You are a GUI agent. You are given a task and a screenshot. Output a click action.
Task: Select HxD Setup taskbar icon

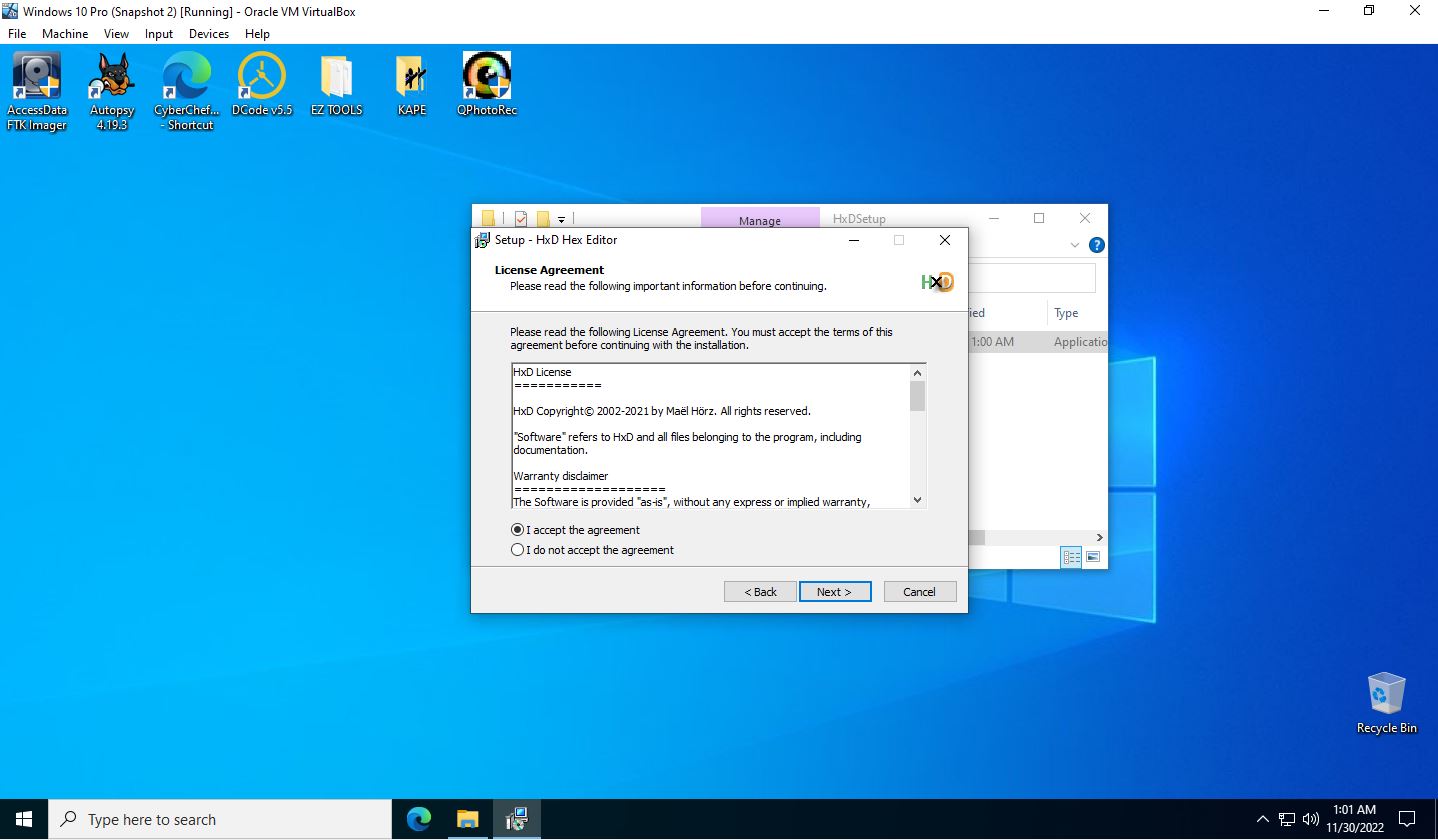coord(516,819)
